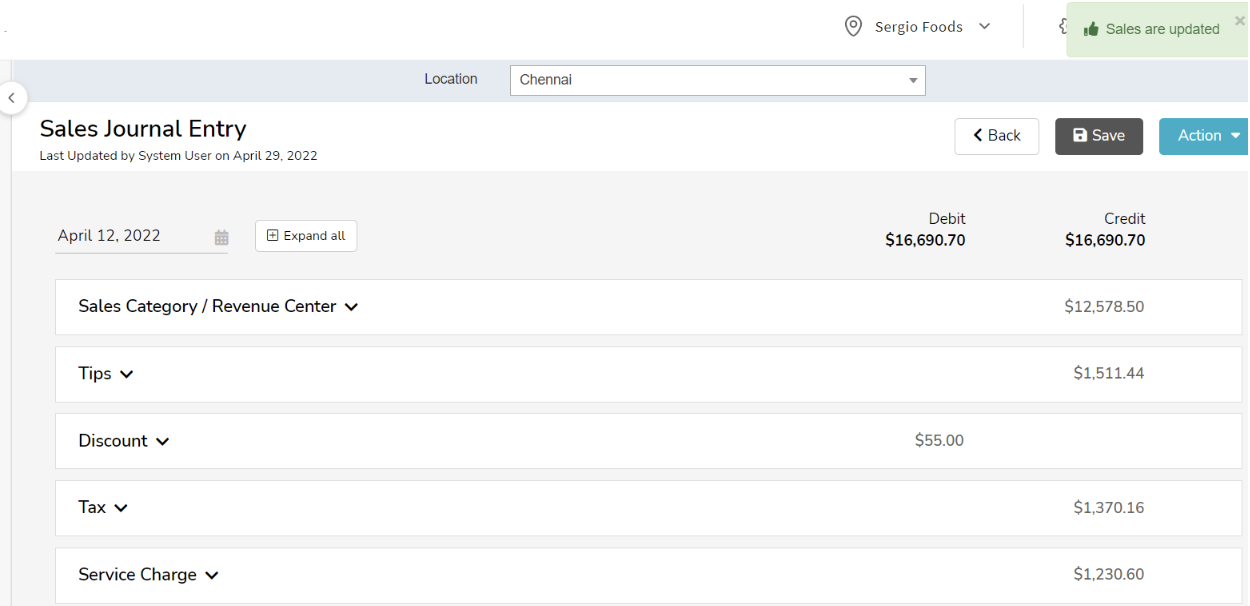This screenshot has width=1250, height=606.
Task: Click the Expand all button
Action: click(306, 236)
